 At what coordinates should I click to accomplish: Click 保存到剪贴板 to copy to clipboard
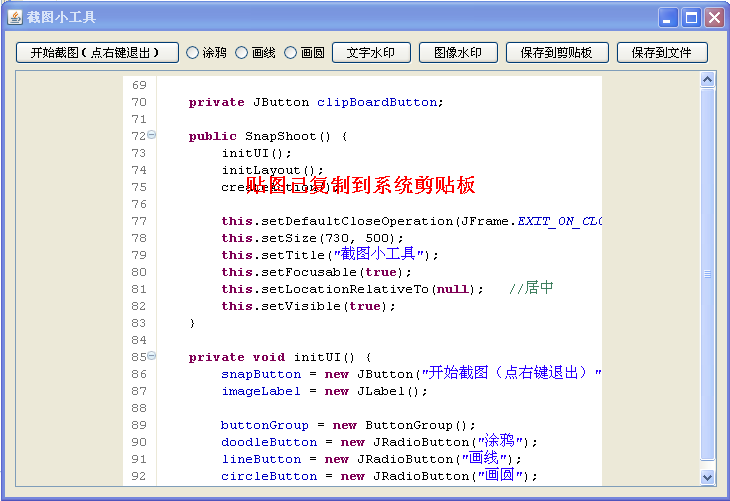[x=557, y=53]
